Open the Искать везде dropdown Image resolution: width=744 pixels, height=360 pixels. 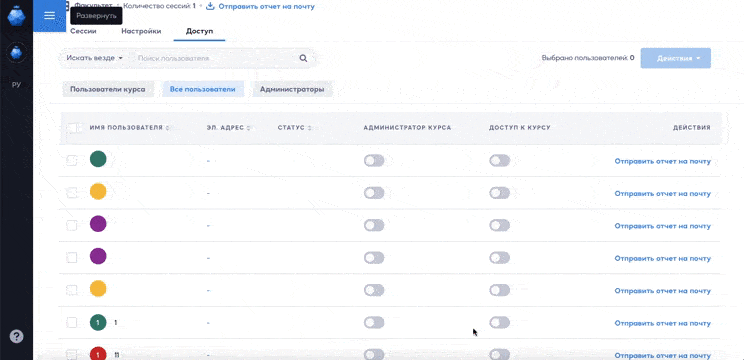point(94,58)
